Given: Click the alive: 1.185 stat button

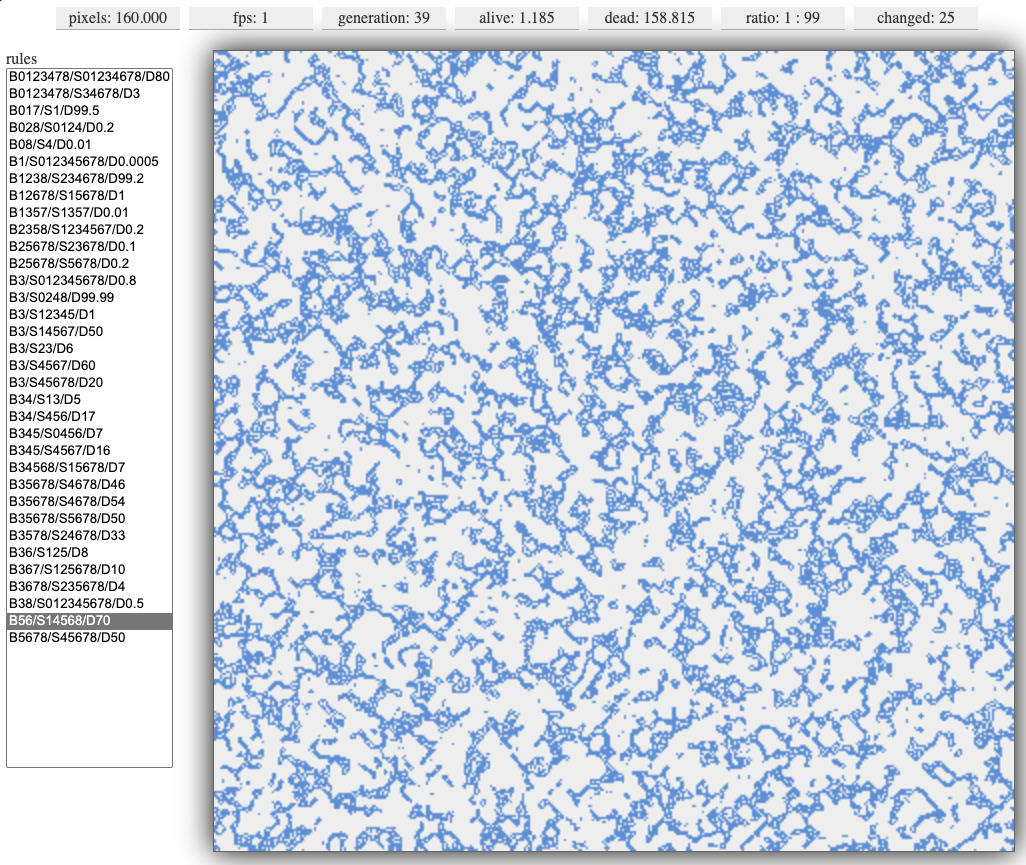Looking at the screenshot, I should pyautogui.click(x=516, y=18).
